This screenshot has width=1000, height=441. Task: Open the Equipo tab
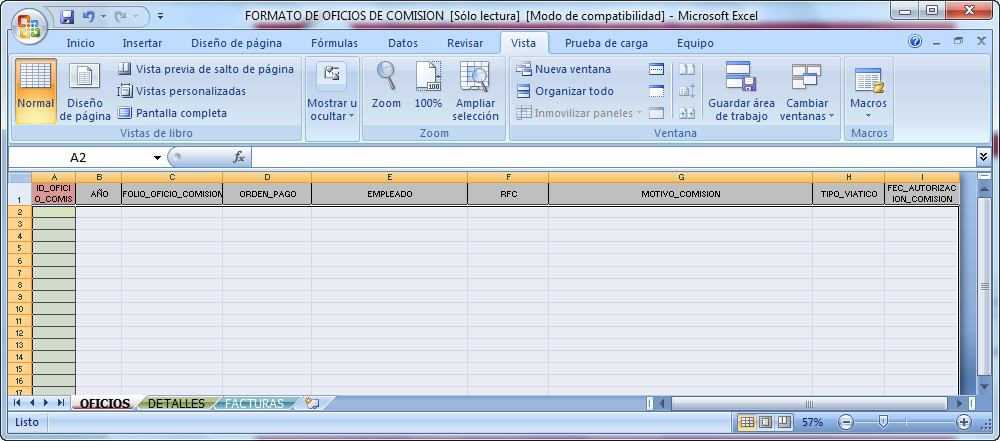click(695, 43)
